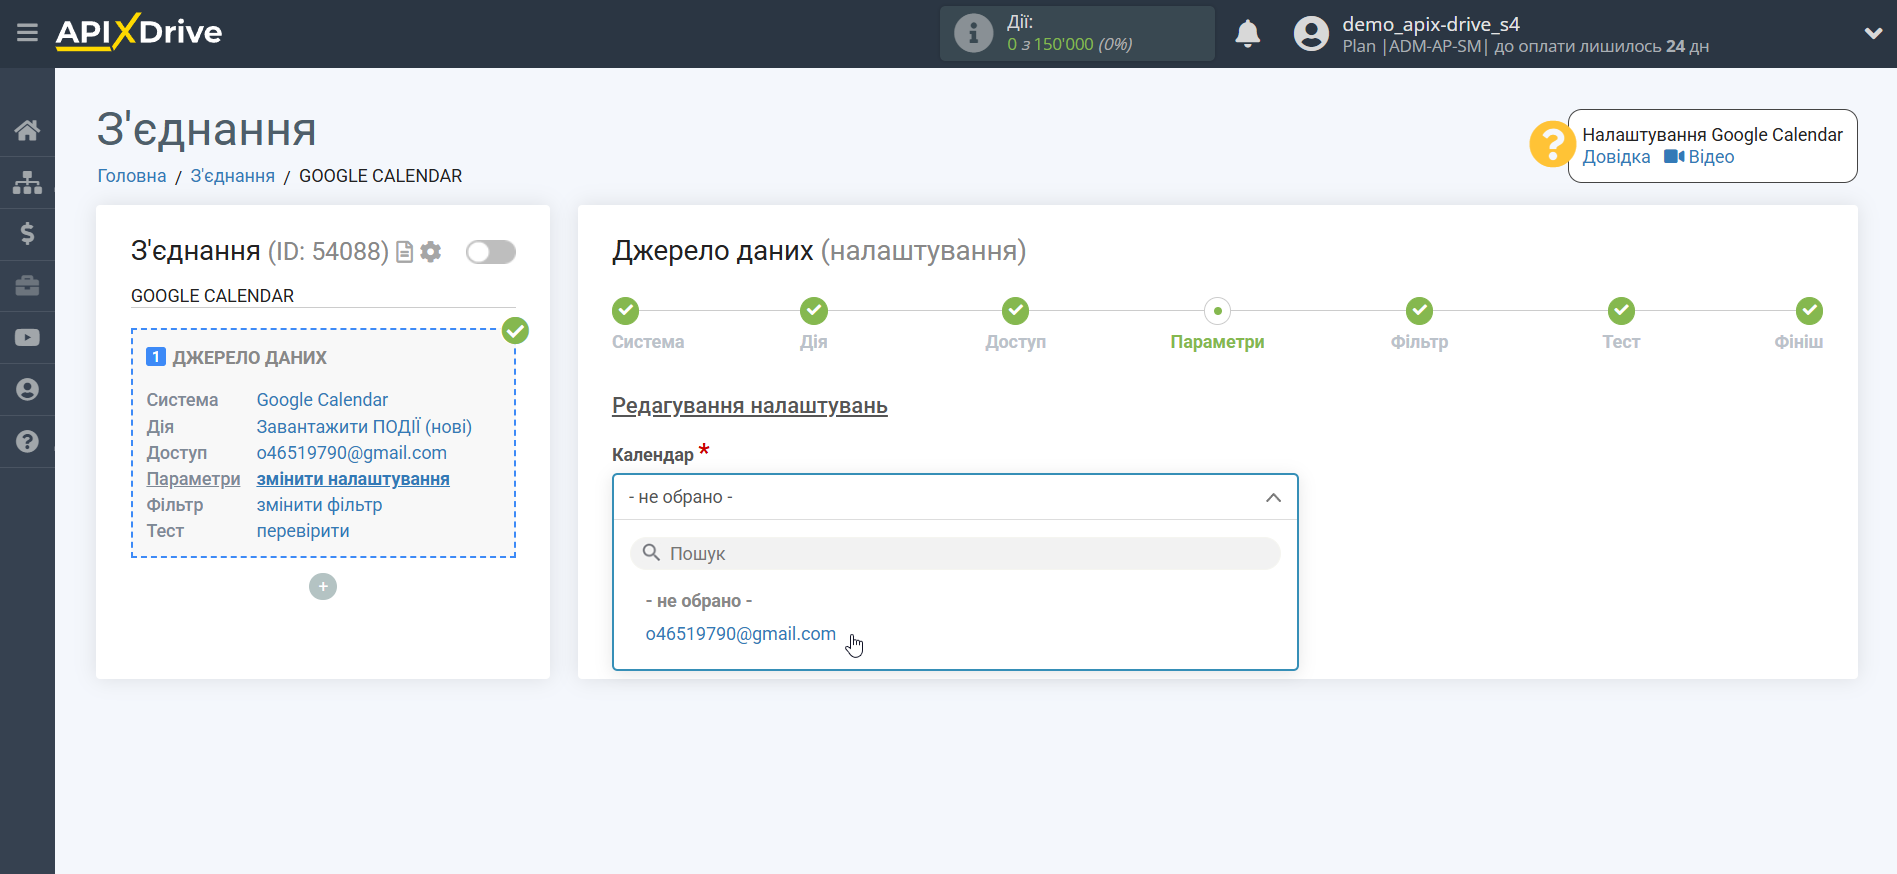Open the З'єднання breadcrumb link
Viewport: 1897px width, 874px height.
pos(233,176)
